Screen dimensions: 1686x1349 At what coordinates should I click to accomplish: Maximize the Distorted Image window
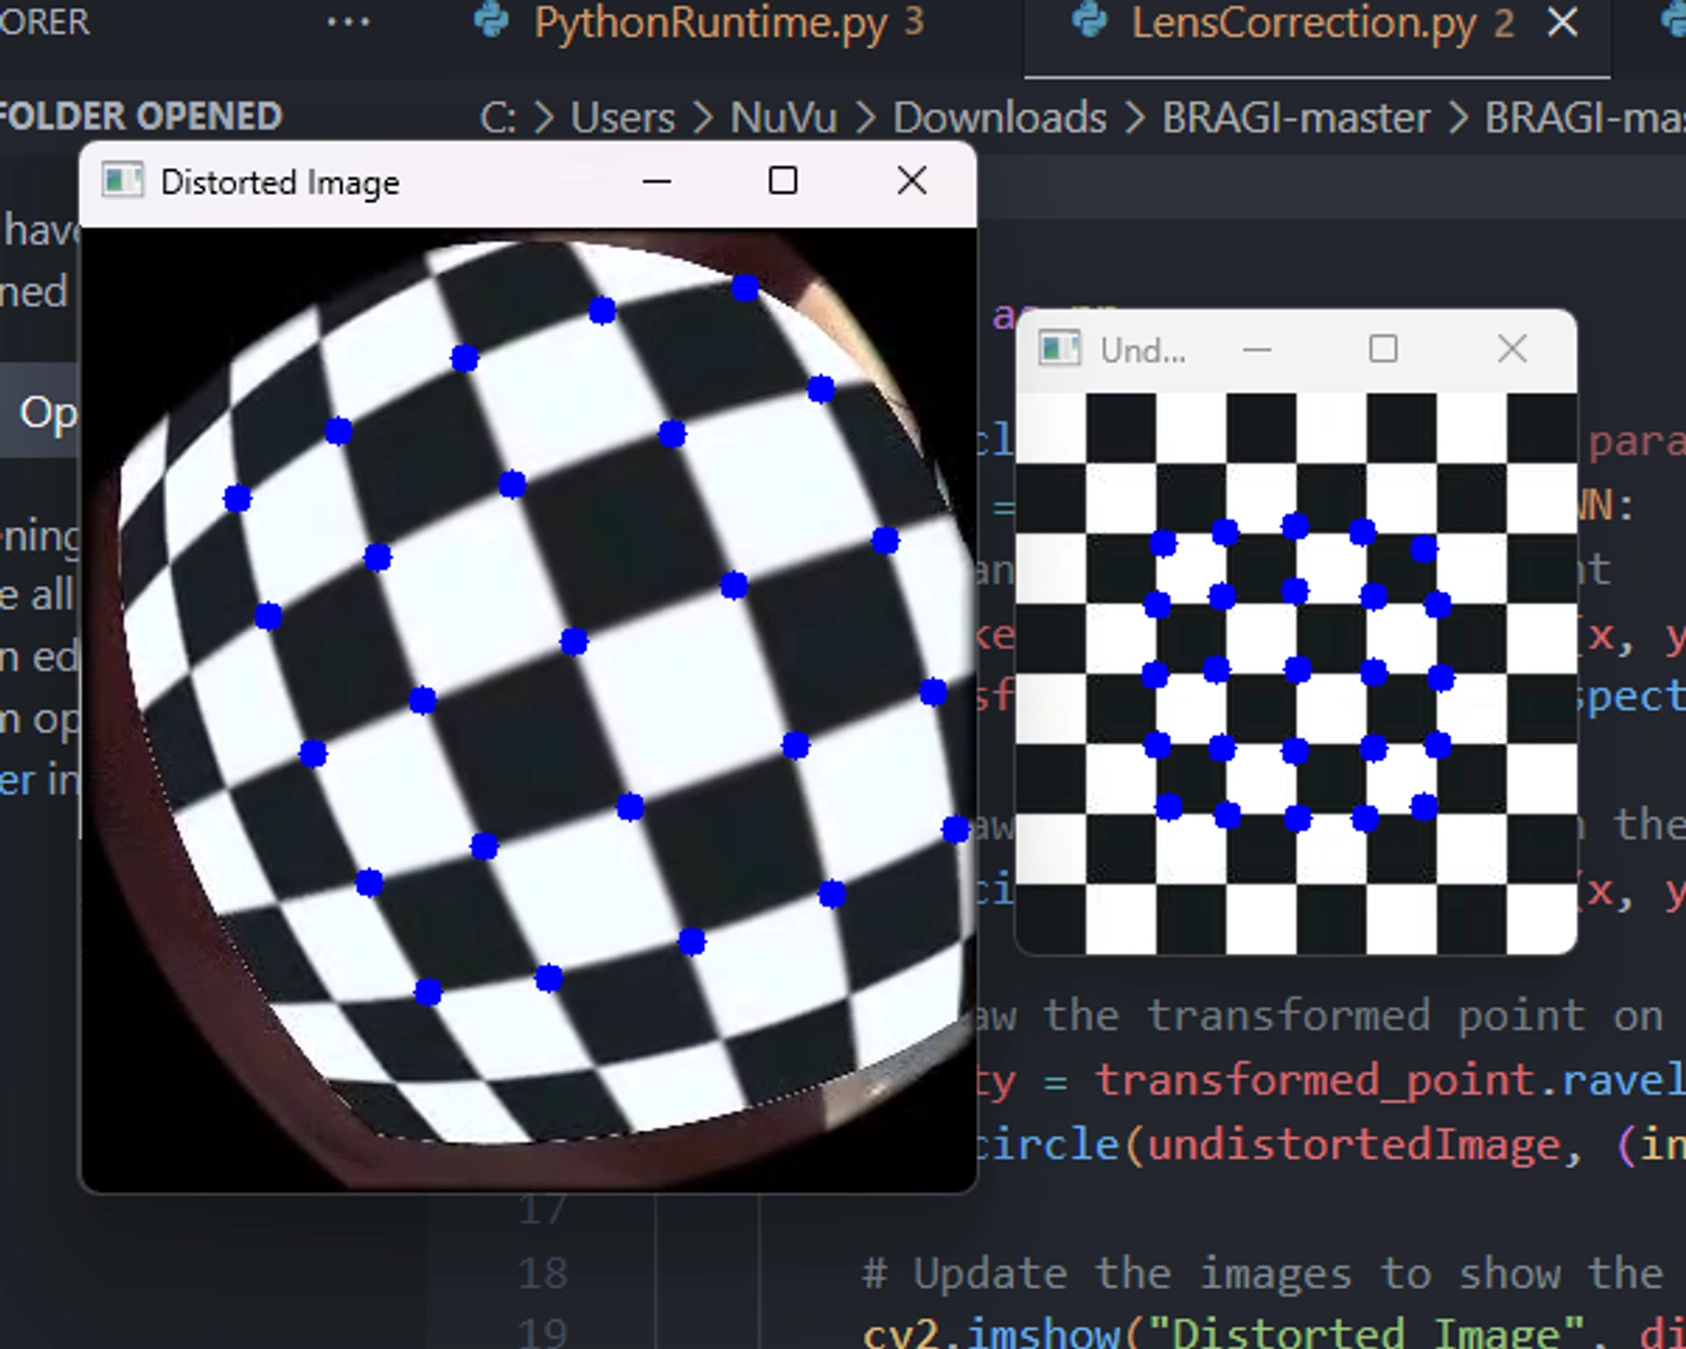784,181
